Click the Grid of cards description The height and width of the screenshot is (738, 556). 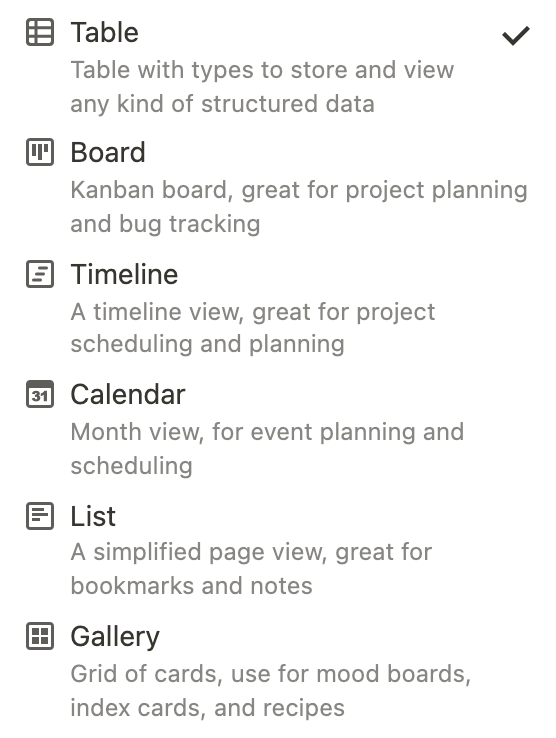click(x=271, y=690)
